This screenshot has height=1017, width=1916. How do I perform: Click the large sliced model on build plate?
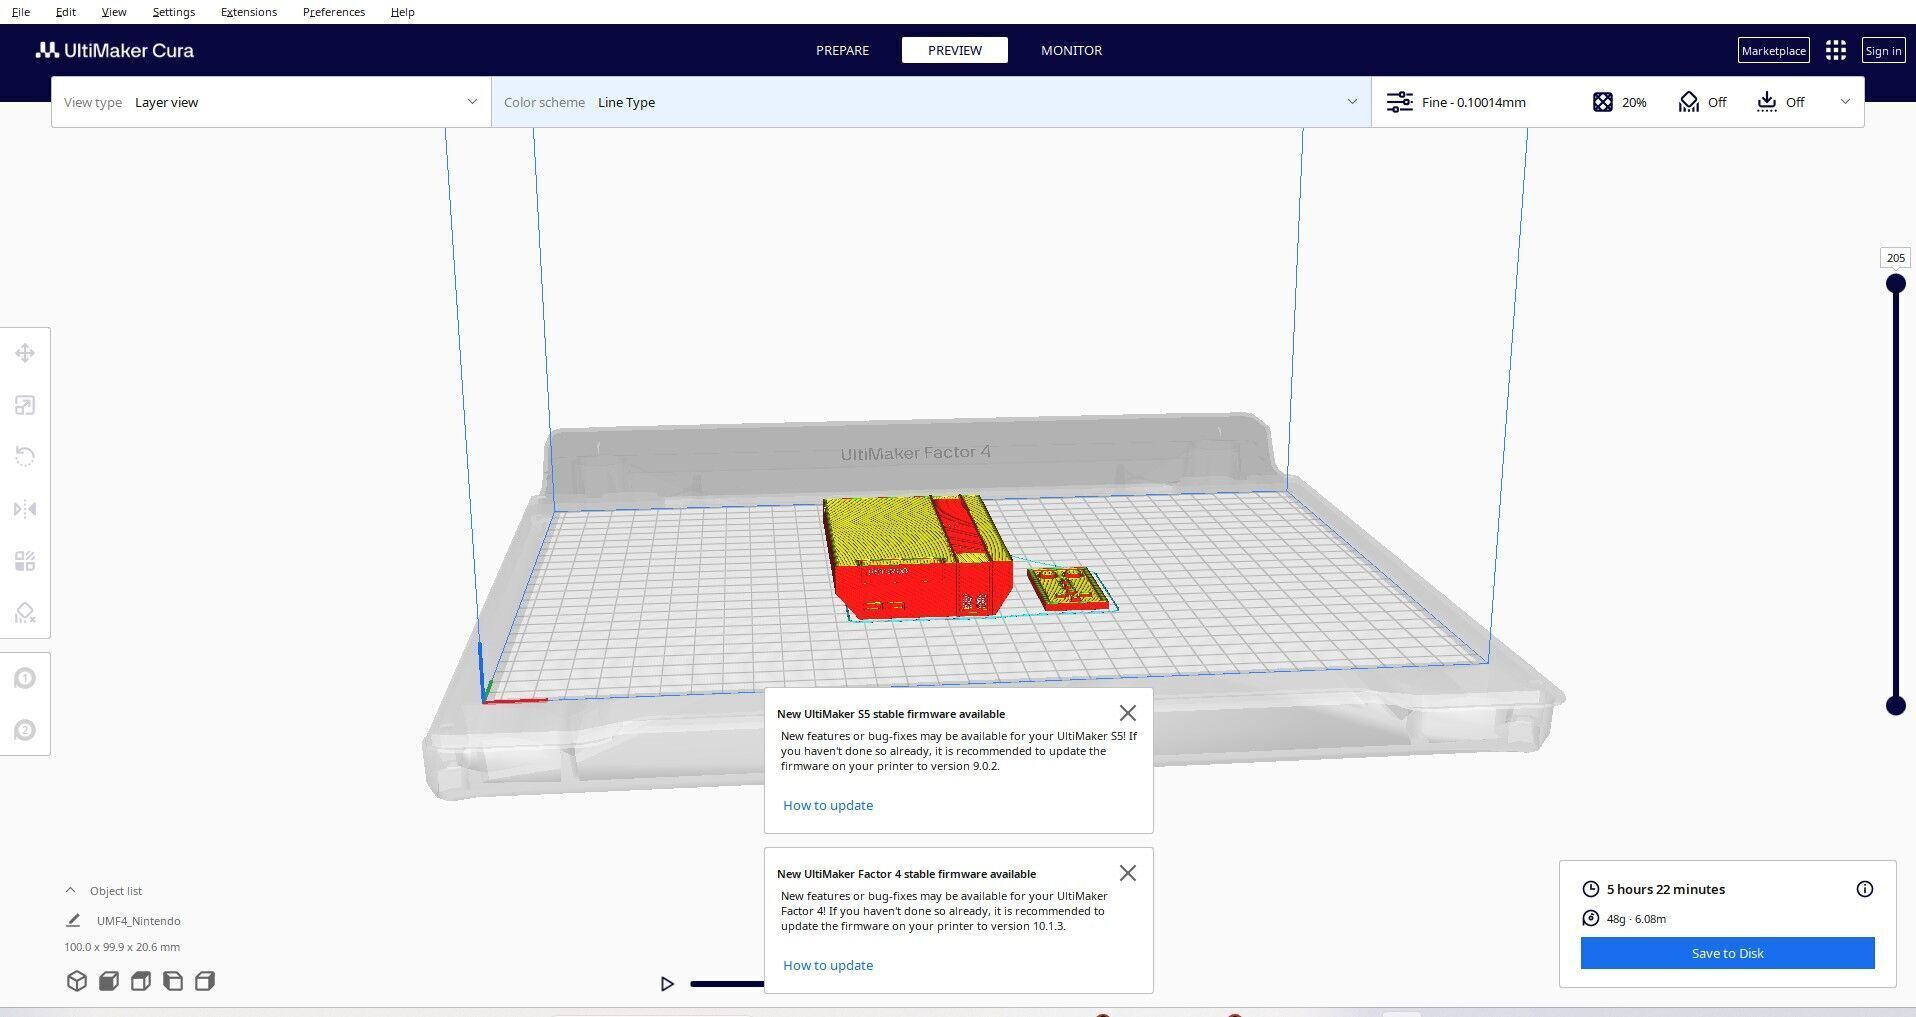[x=918, y=558]
